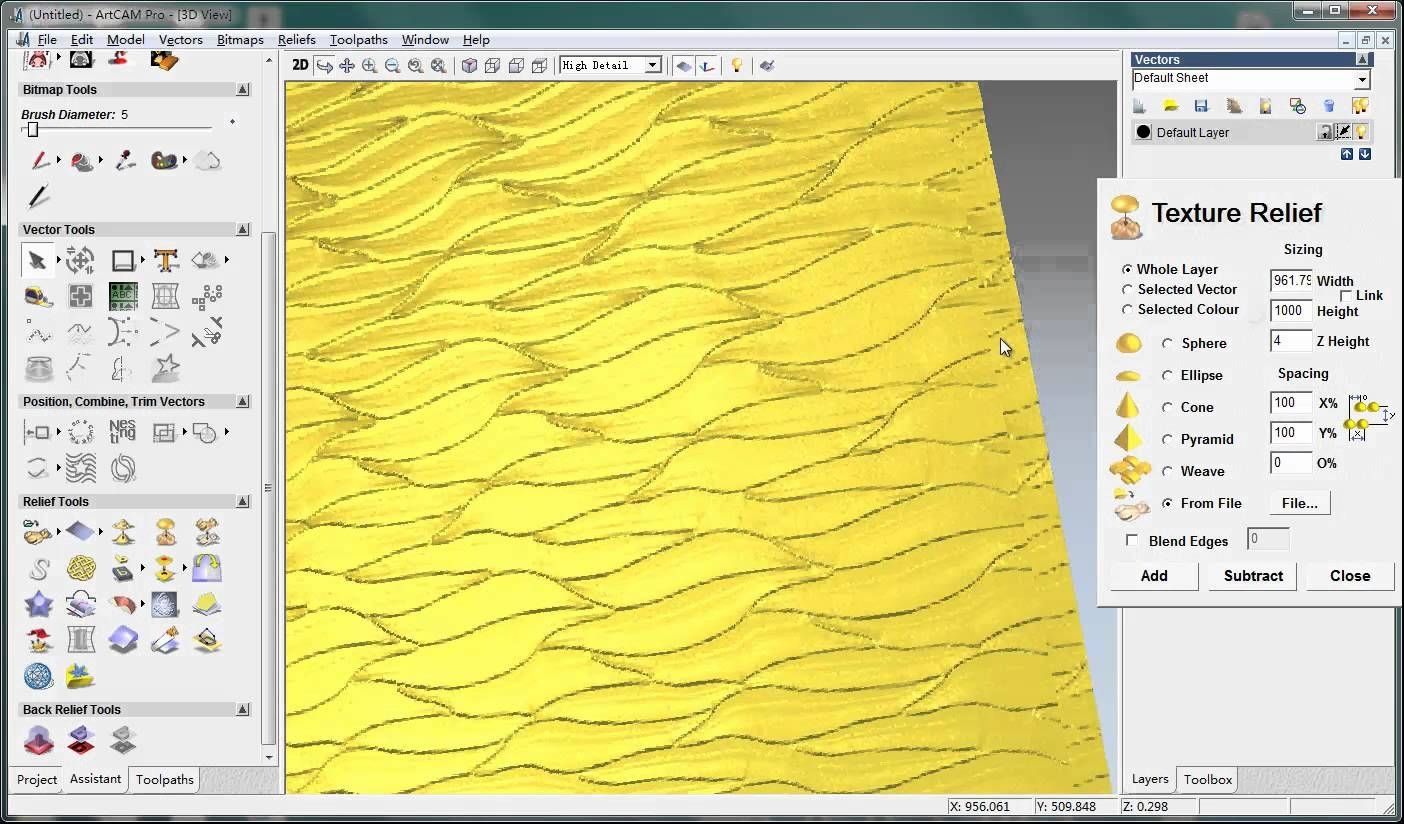Select the Sphere texture radio button
The width and height of the screenshot is (1404, 824).
point(1167,343)
